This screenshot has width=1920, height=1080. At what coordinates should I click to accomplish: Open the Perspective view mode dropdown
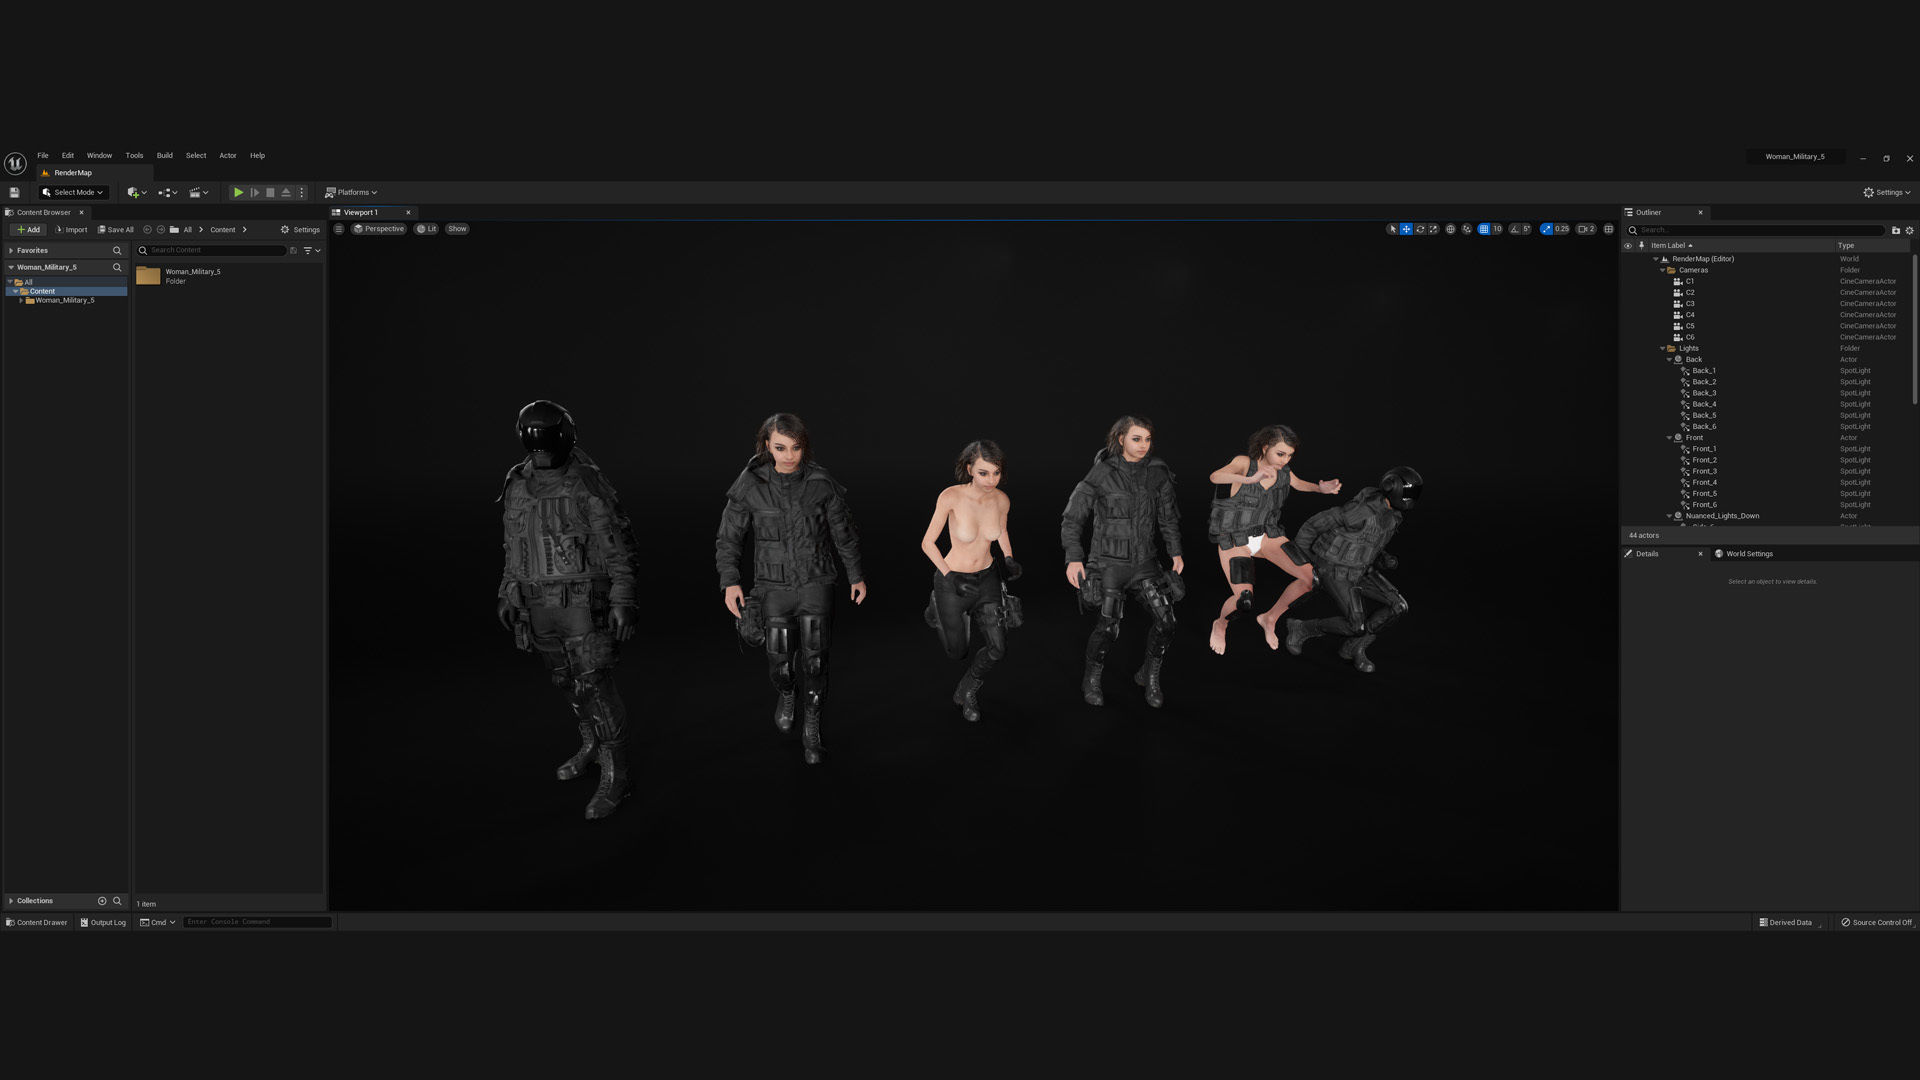[x=379, y=228]
